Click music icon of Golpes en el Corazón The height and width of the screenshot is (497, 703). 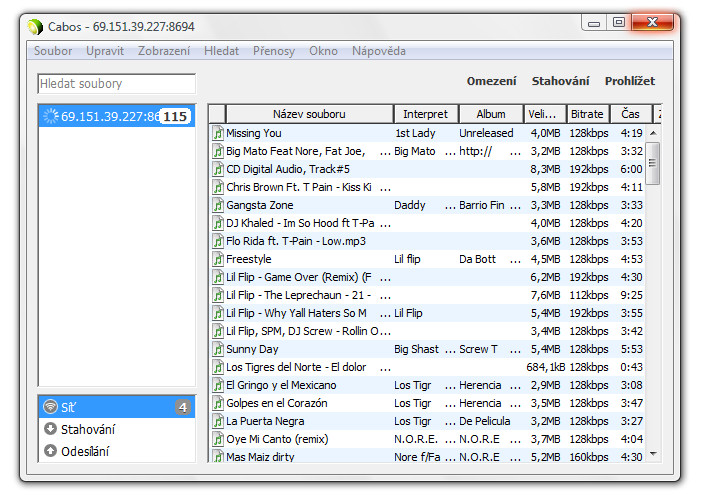tap(218, 403)
